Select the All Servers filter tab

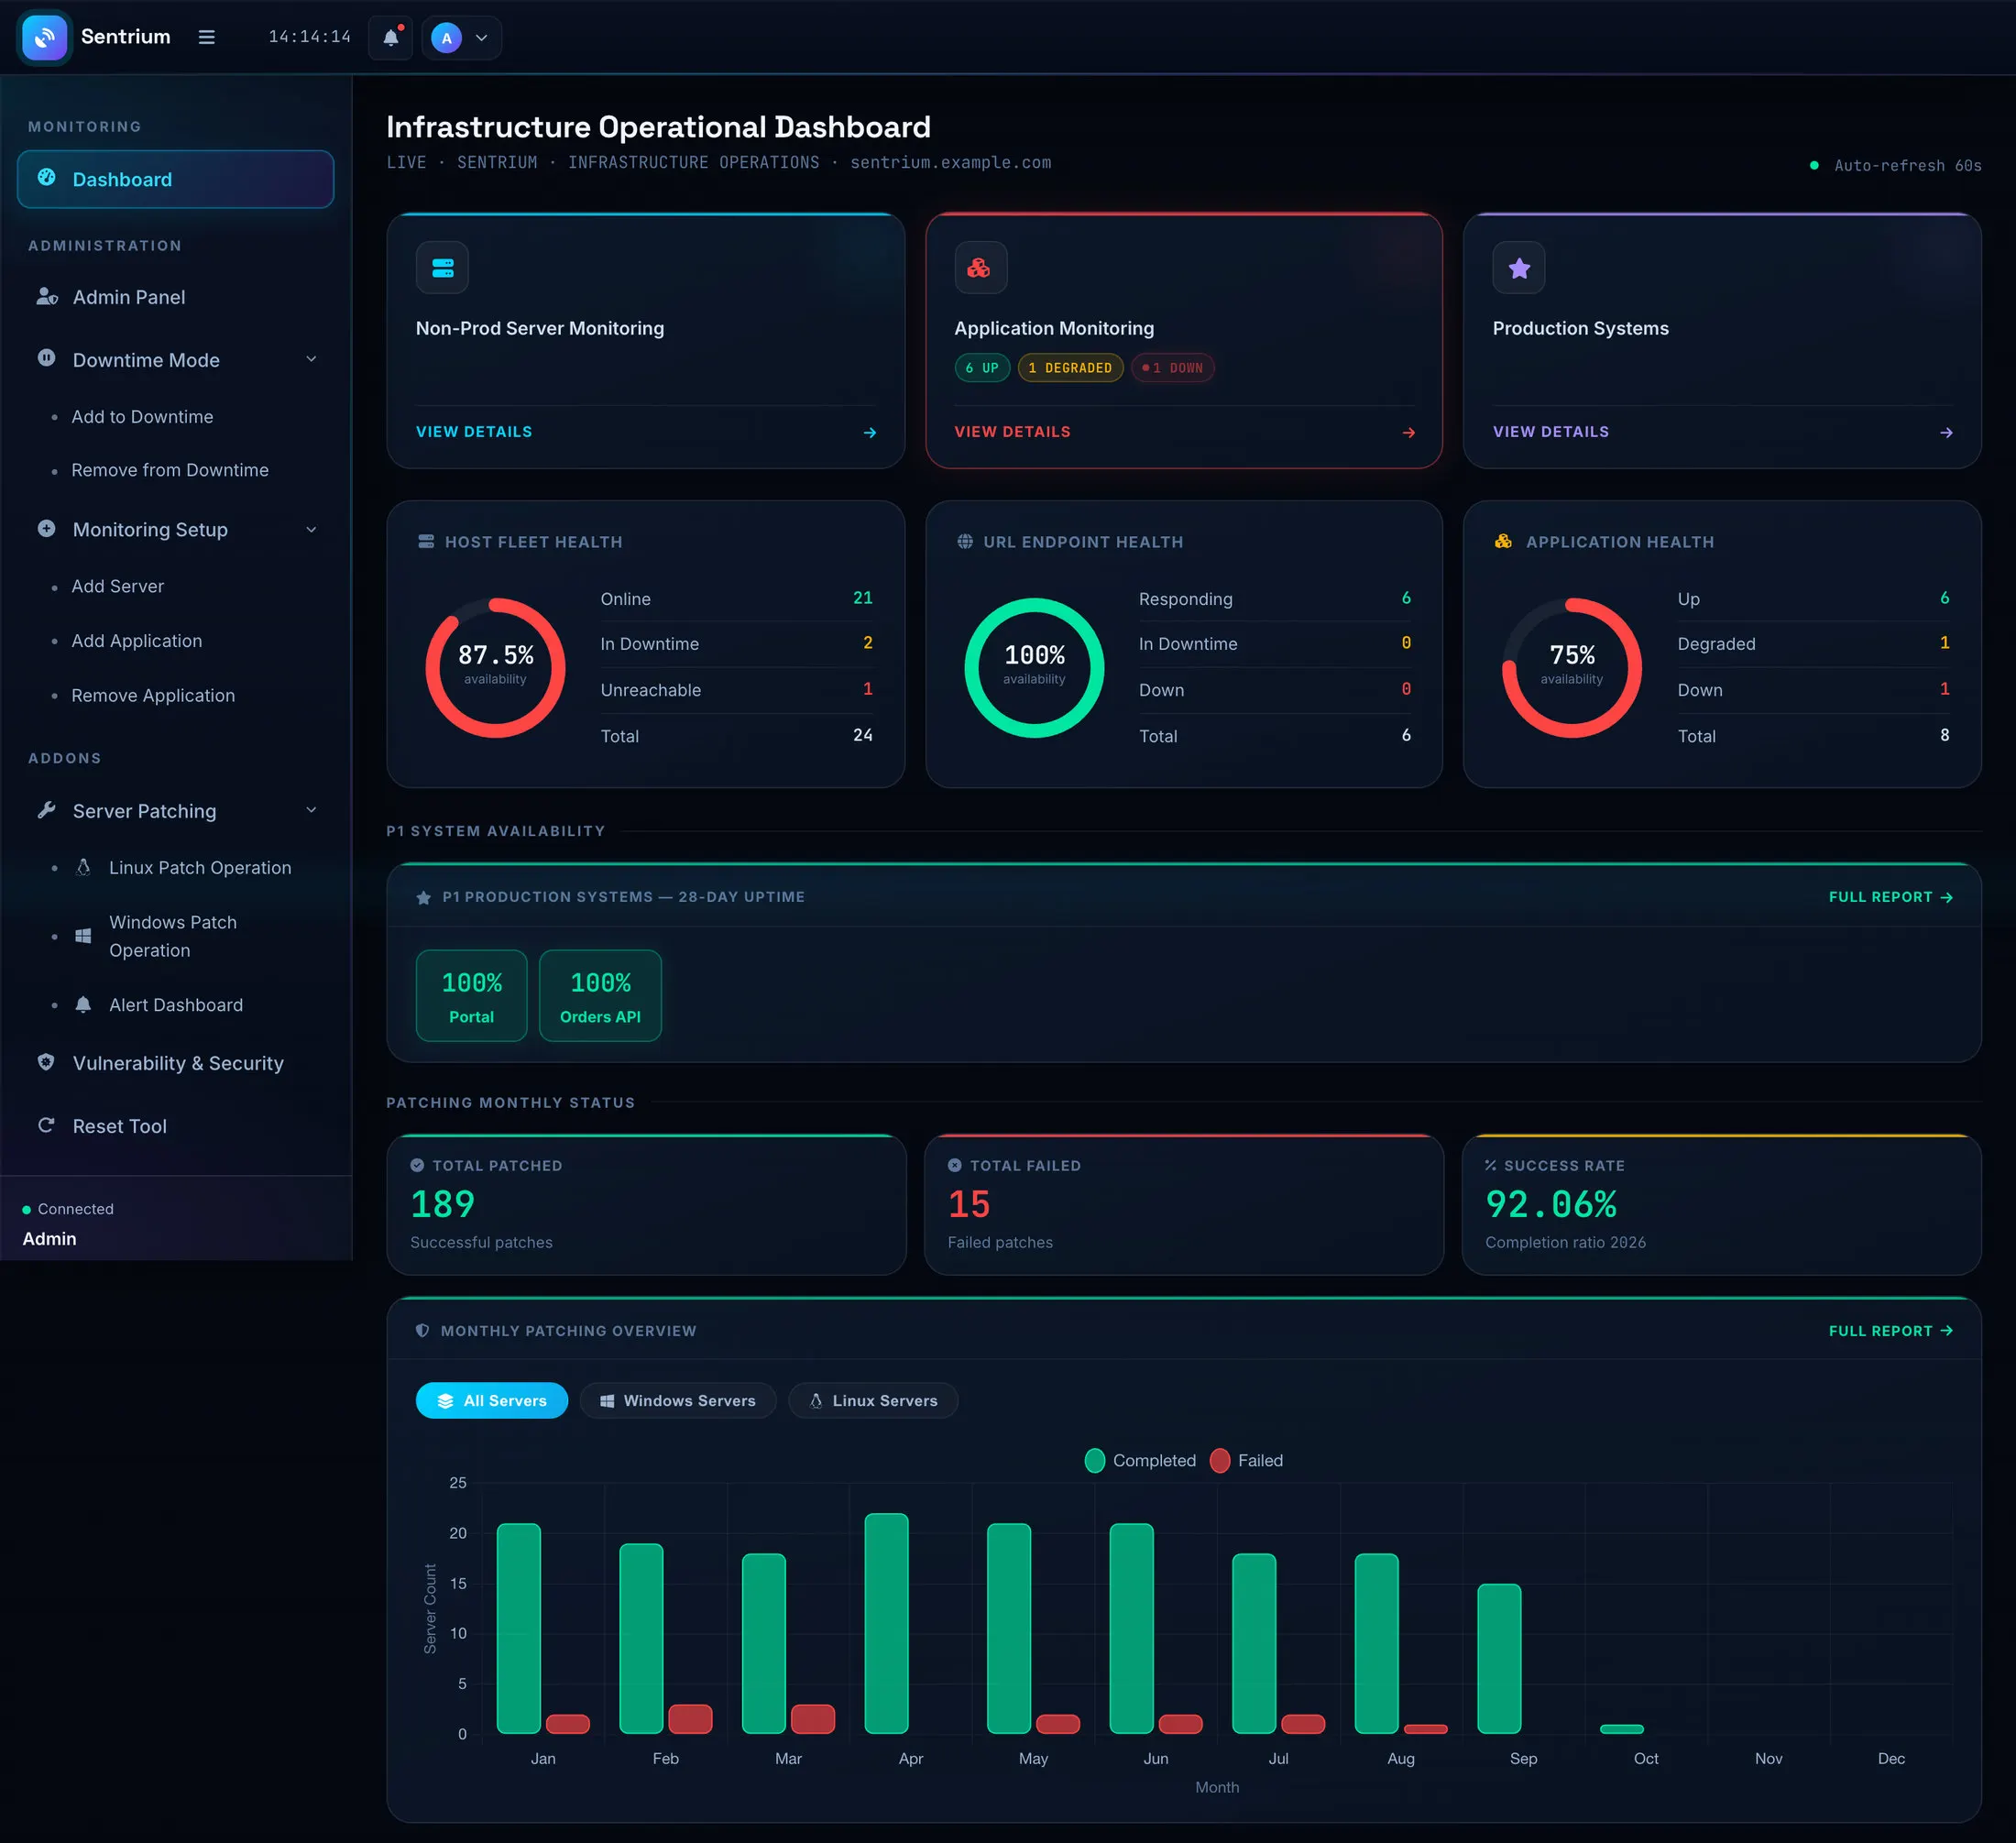tap(492, 1400)
